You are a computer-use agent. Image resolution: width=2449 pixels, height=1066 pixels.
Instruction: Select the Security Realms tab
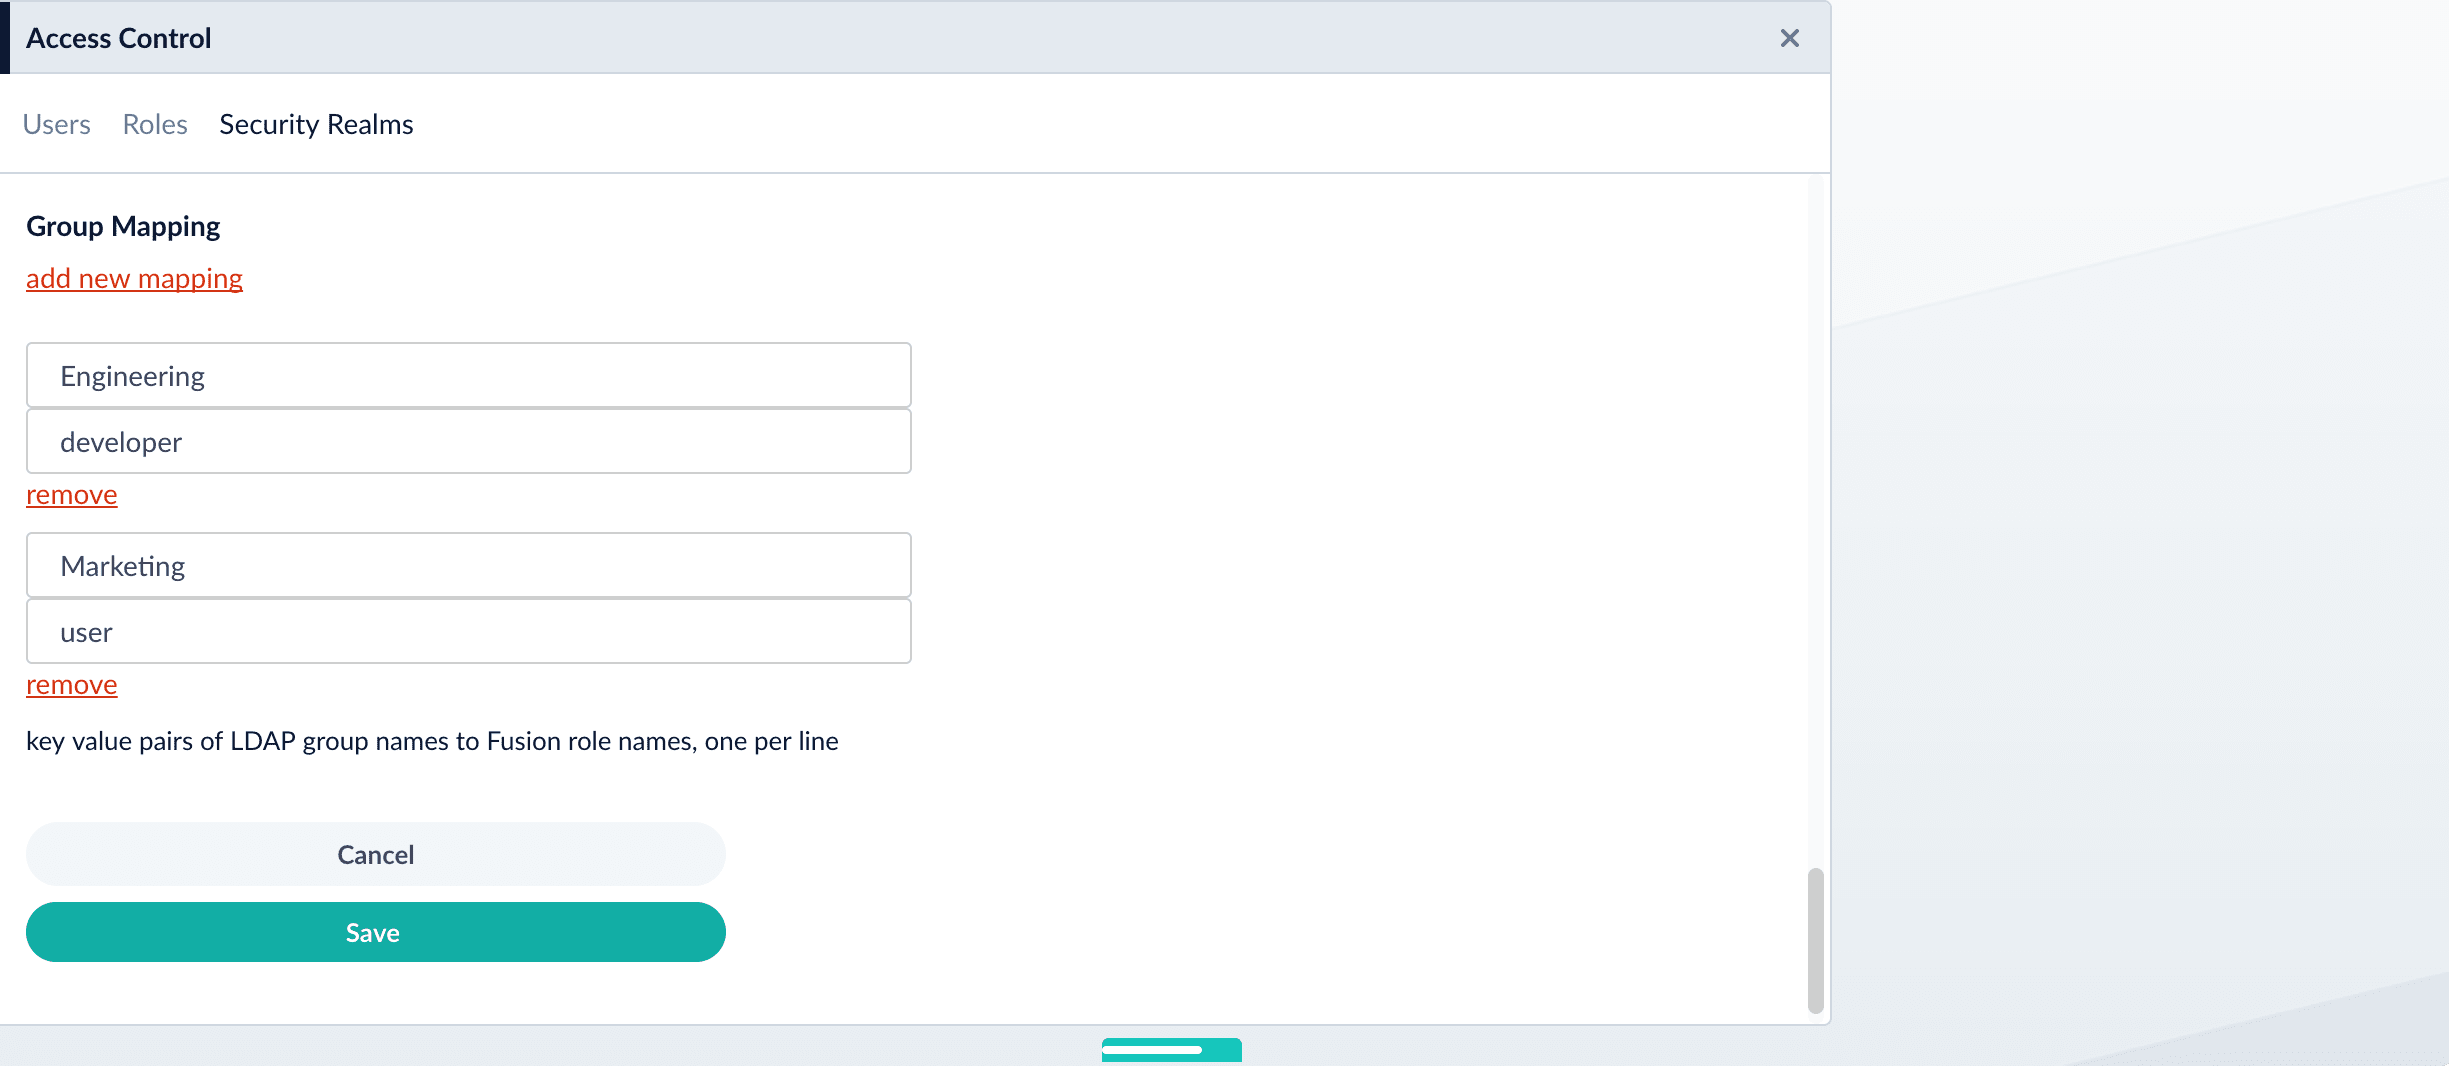point(316,124)
